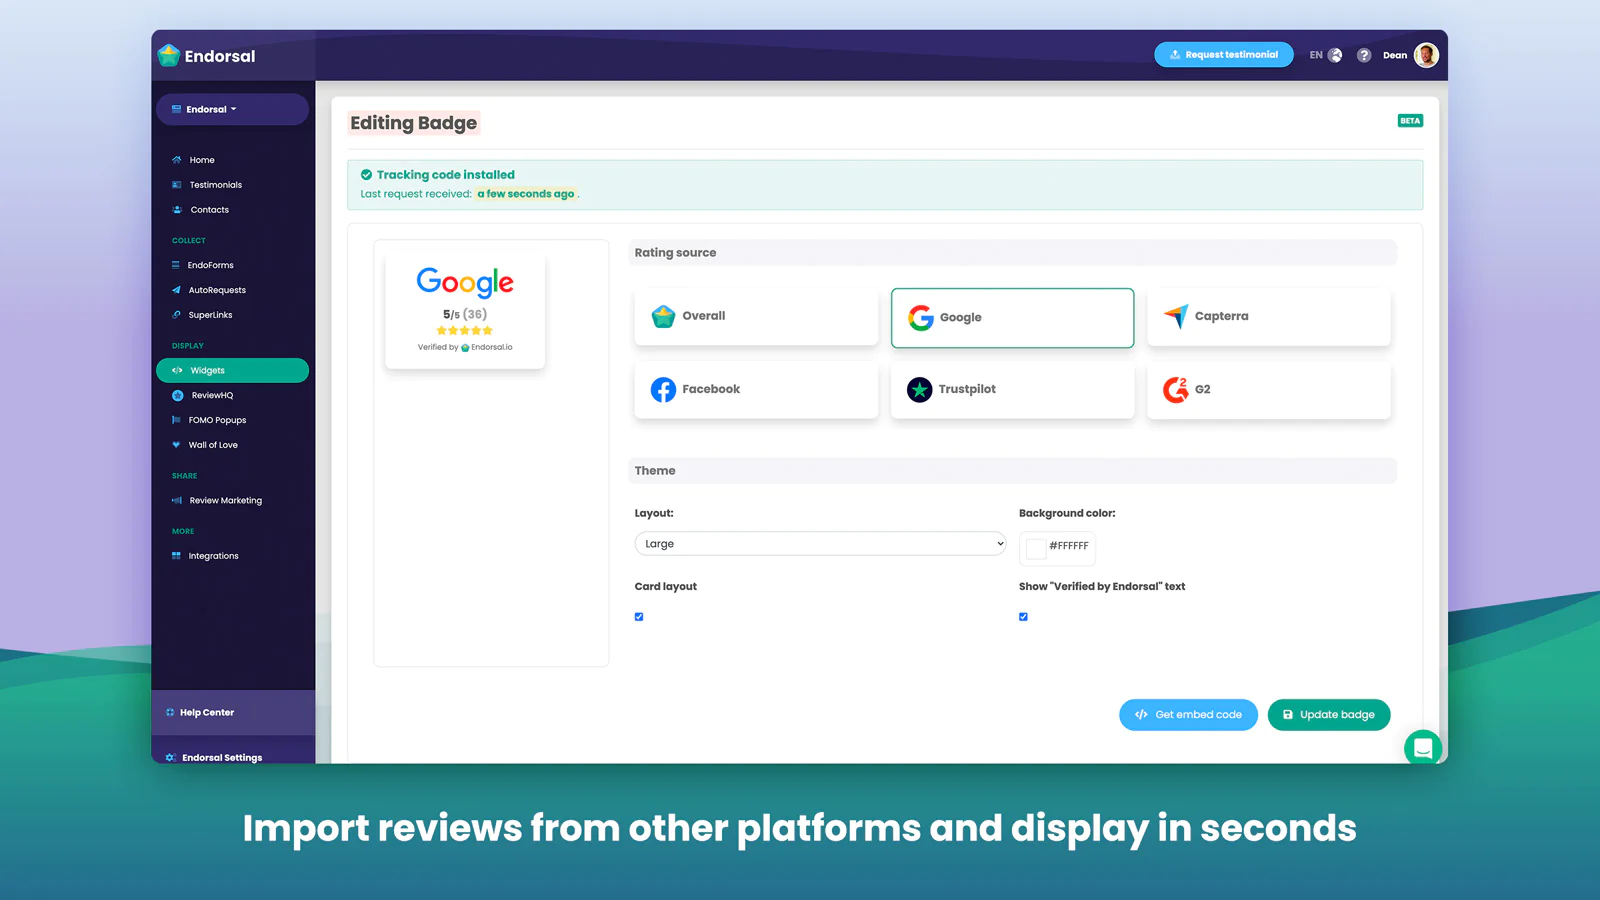Click Request testimonial button
Image resolution: width=1600 pixels, height=900 pixels.
[x=1224, y=55]
